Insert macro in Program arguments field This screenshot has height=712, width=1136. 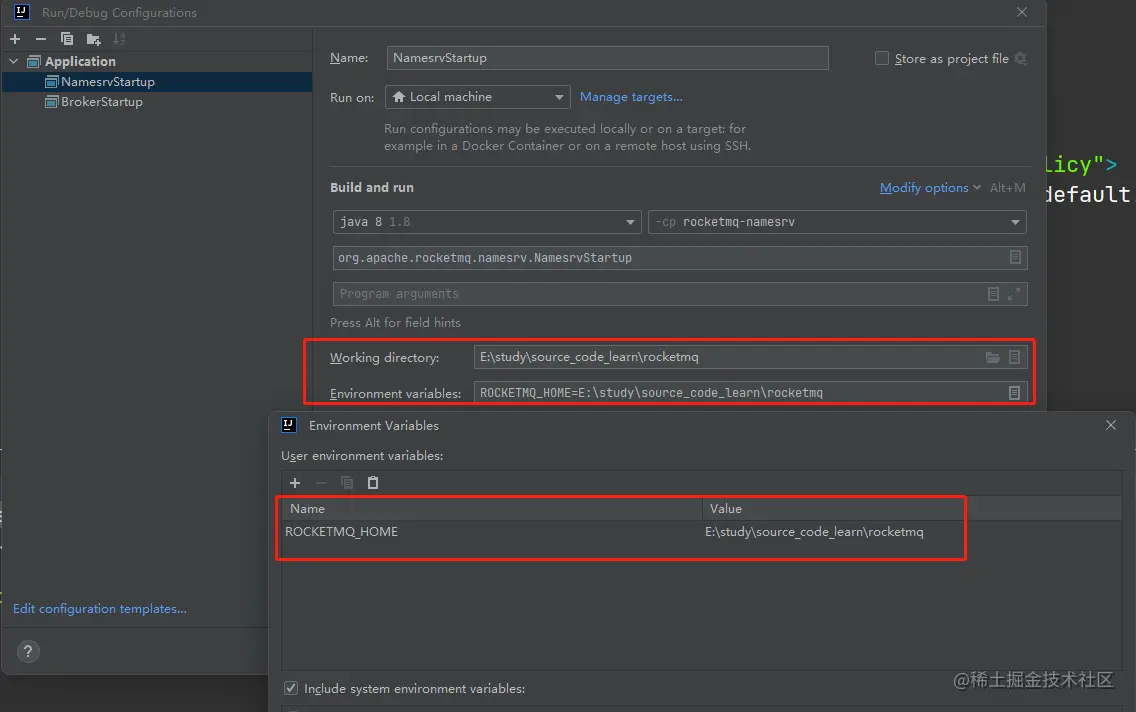click(993, 293)
